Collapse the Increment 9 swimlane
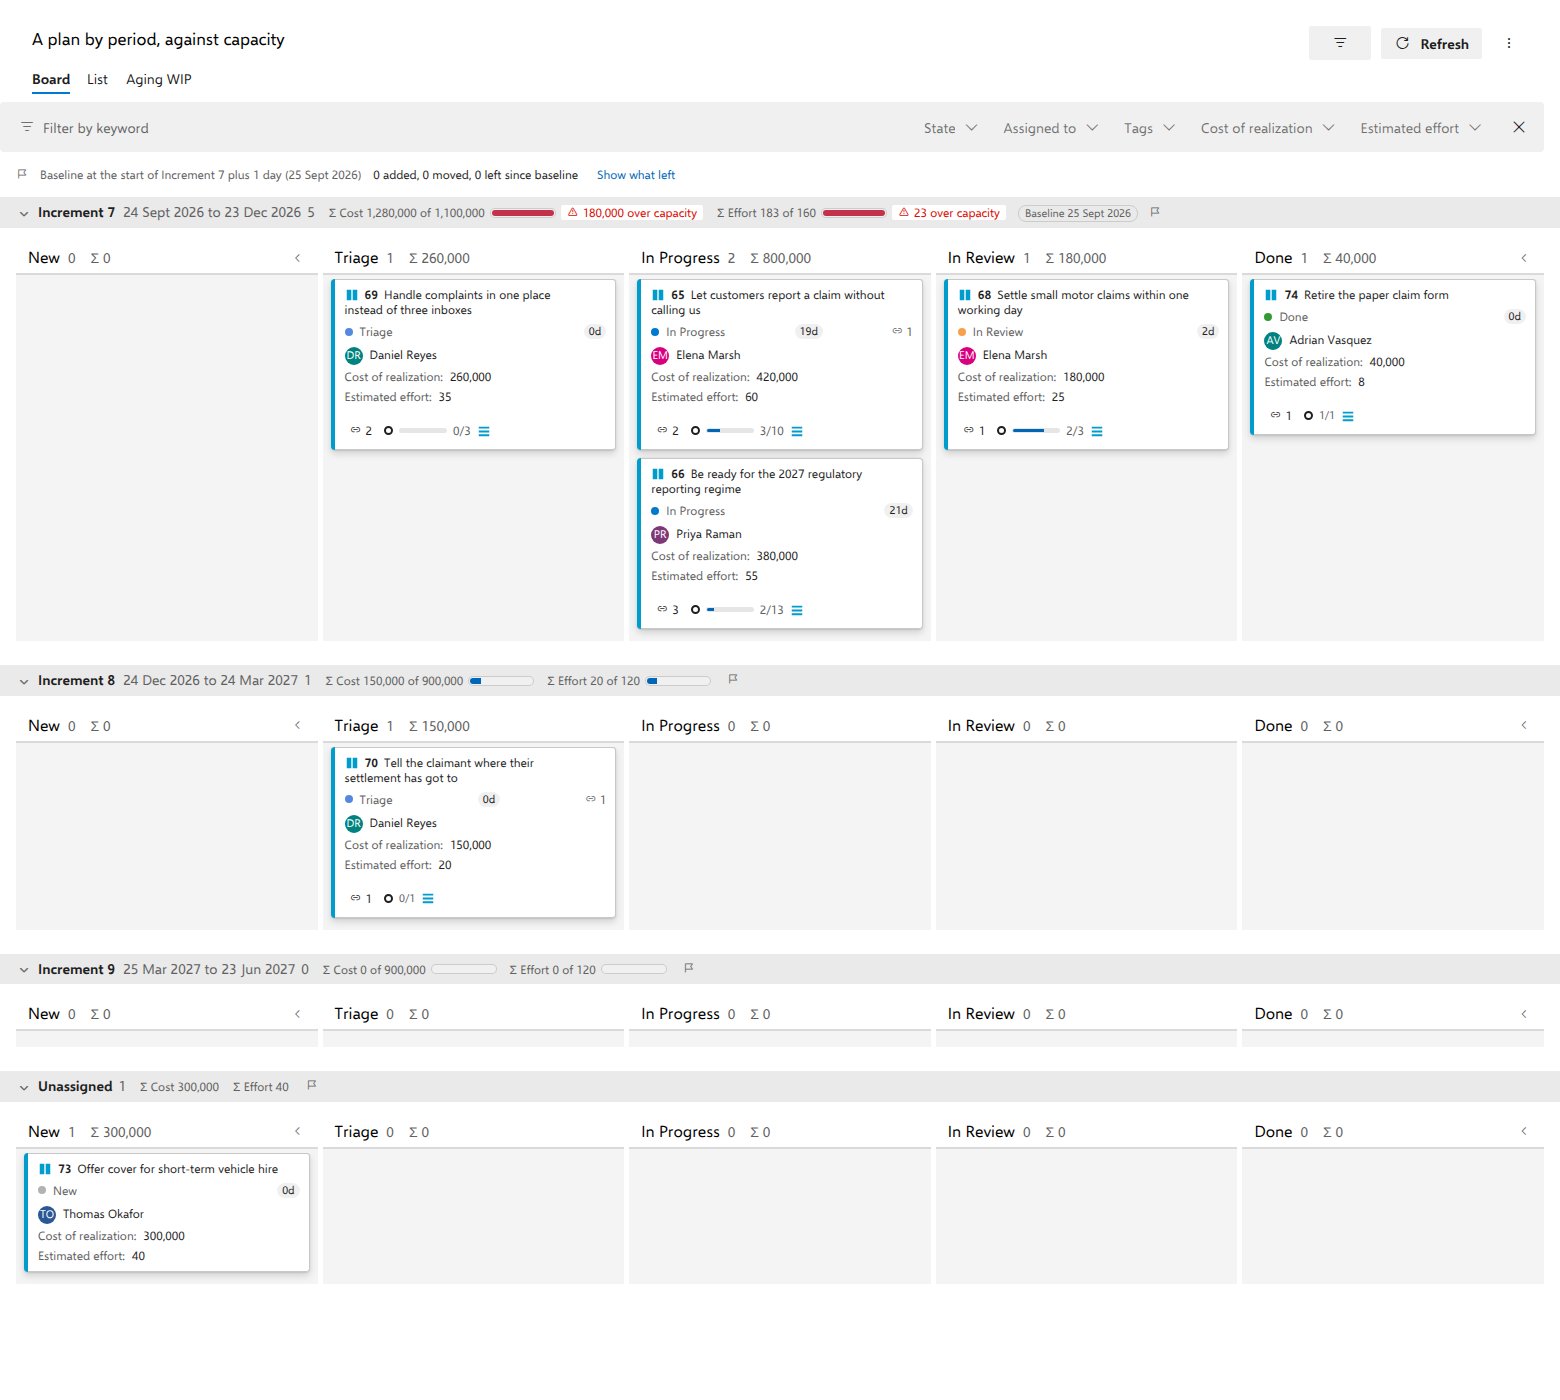The height and width of the screenshot is (1400, 1560). [24, 970]
